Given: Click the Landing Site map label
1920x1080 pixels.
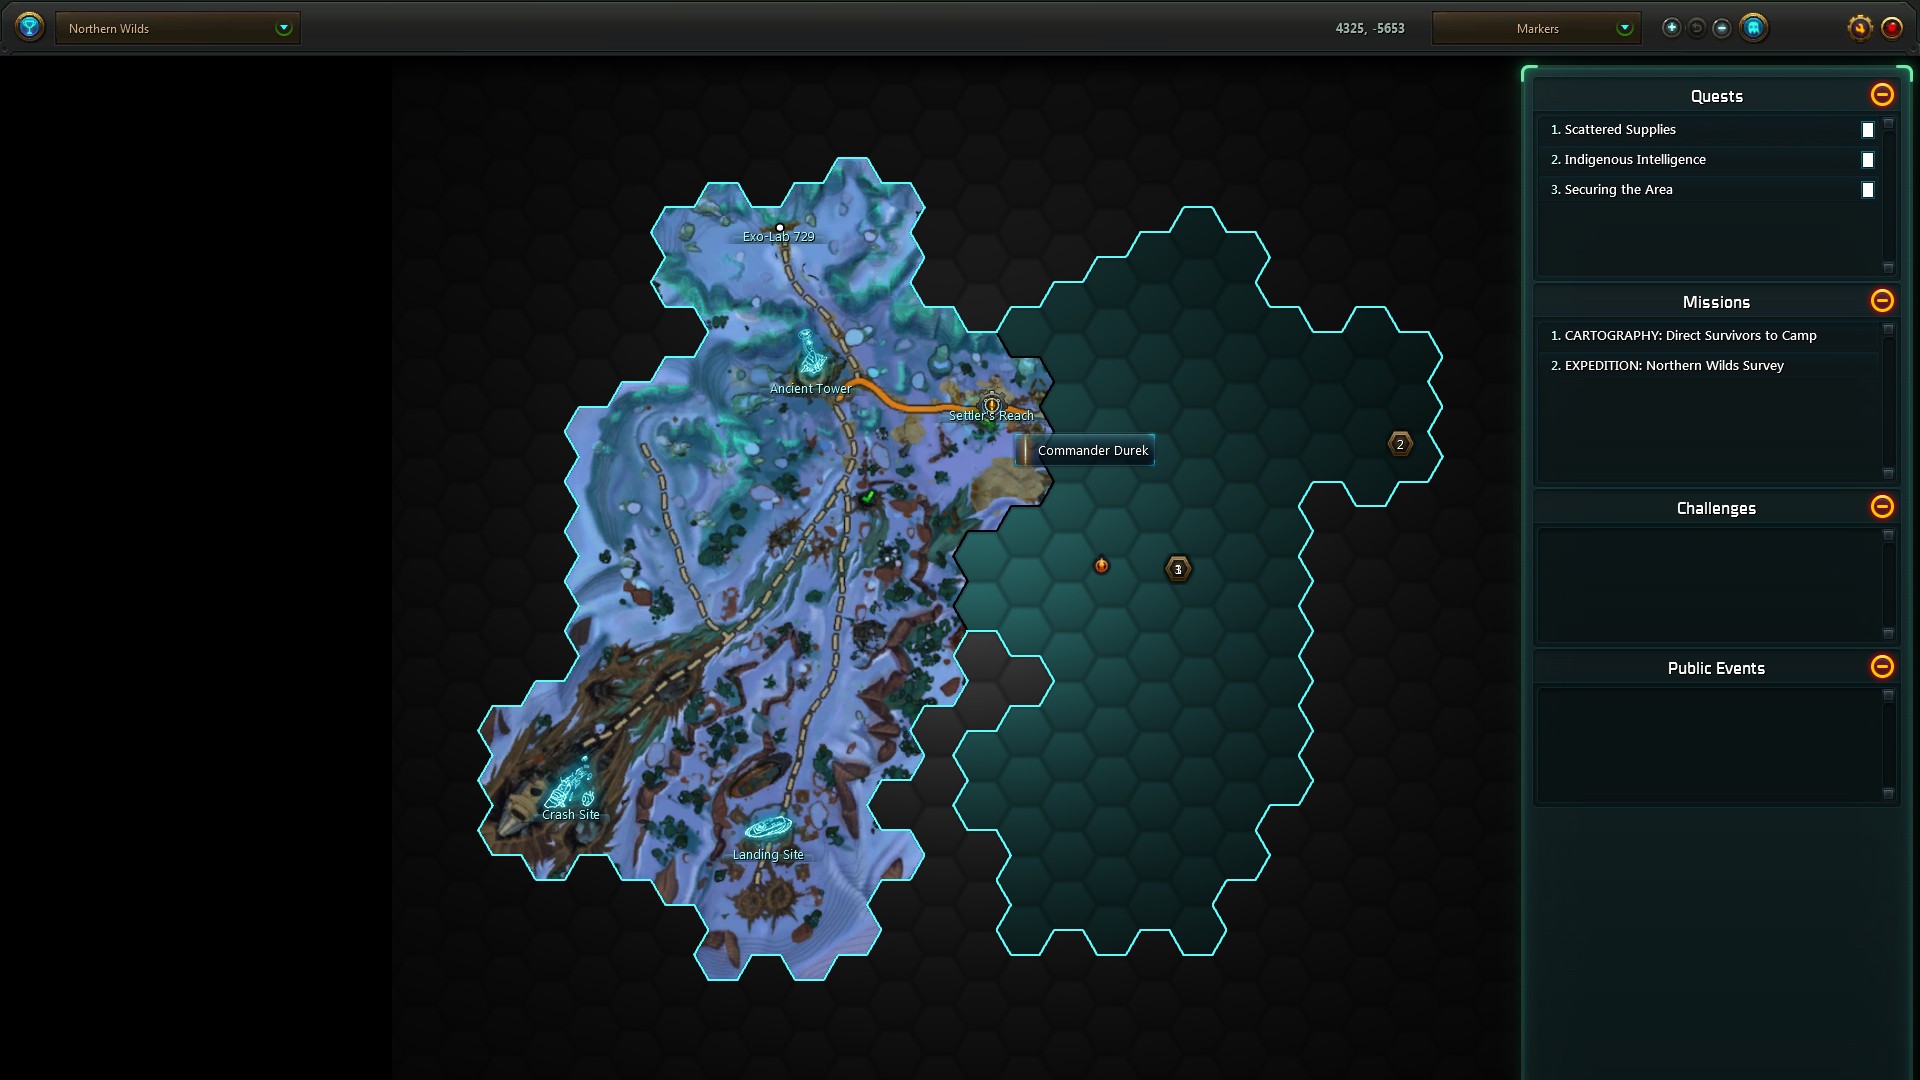Looking at the screenshot, I should point(768,855).
